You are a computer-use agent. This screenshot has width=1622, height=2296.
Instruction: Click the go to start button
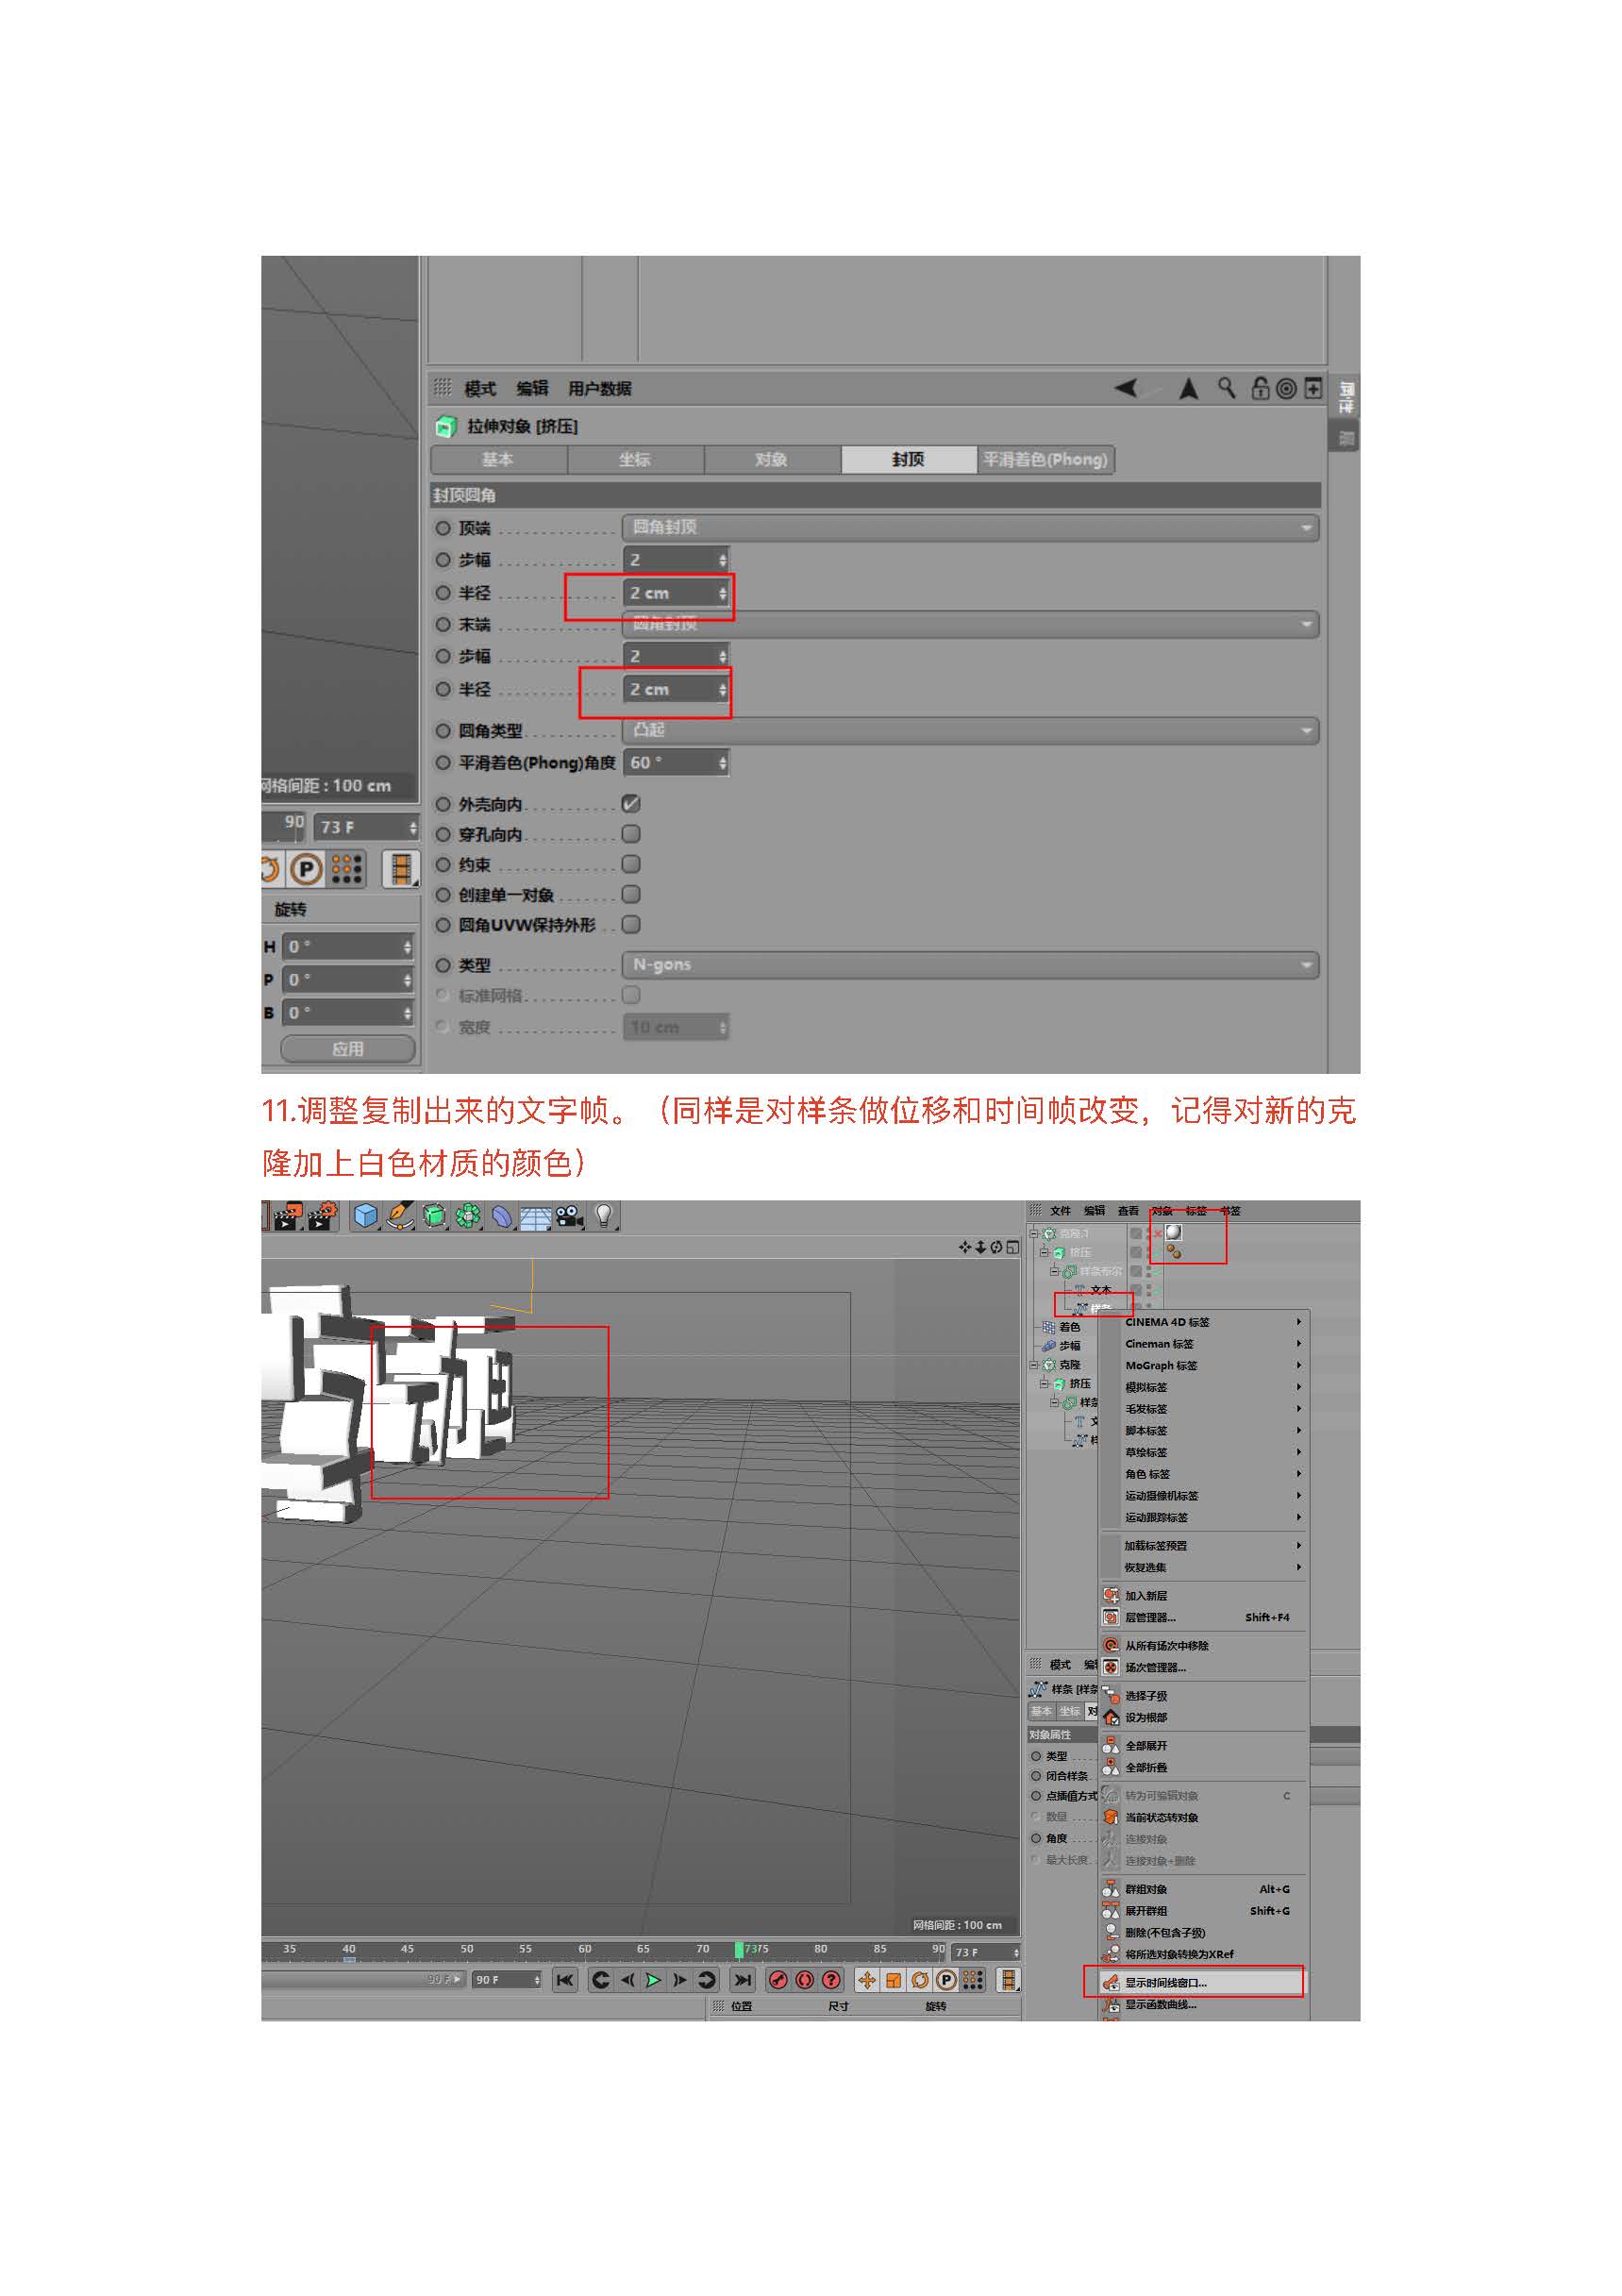pyautogui.click(x=565, y=1979)
